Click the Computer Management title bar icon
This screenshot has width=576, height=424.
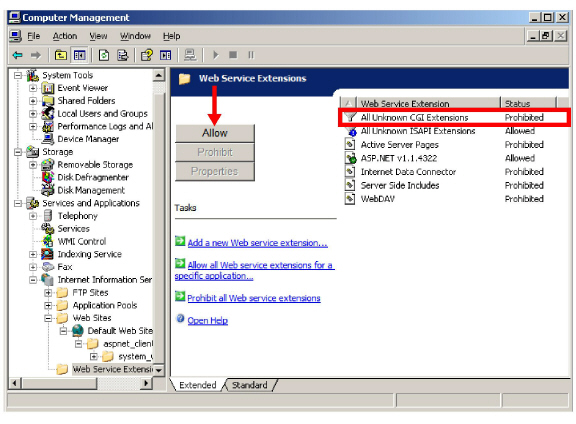coord(15,17)
